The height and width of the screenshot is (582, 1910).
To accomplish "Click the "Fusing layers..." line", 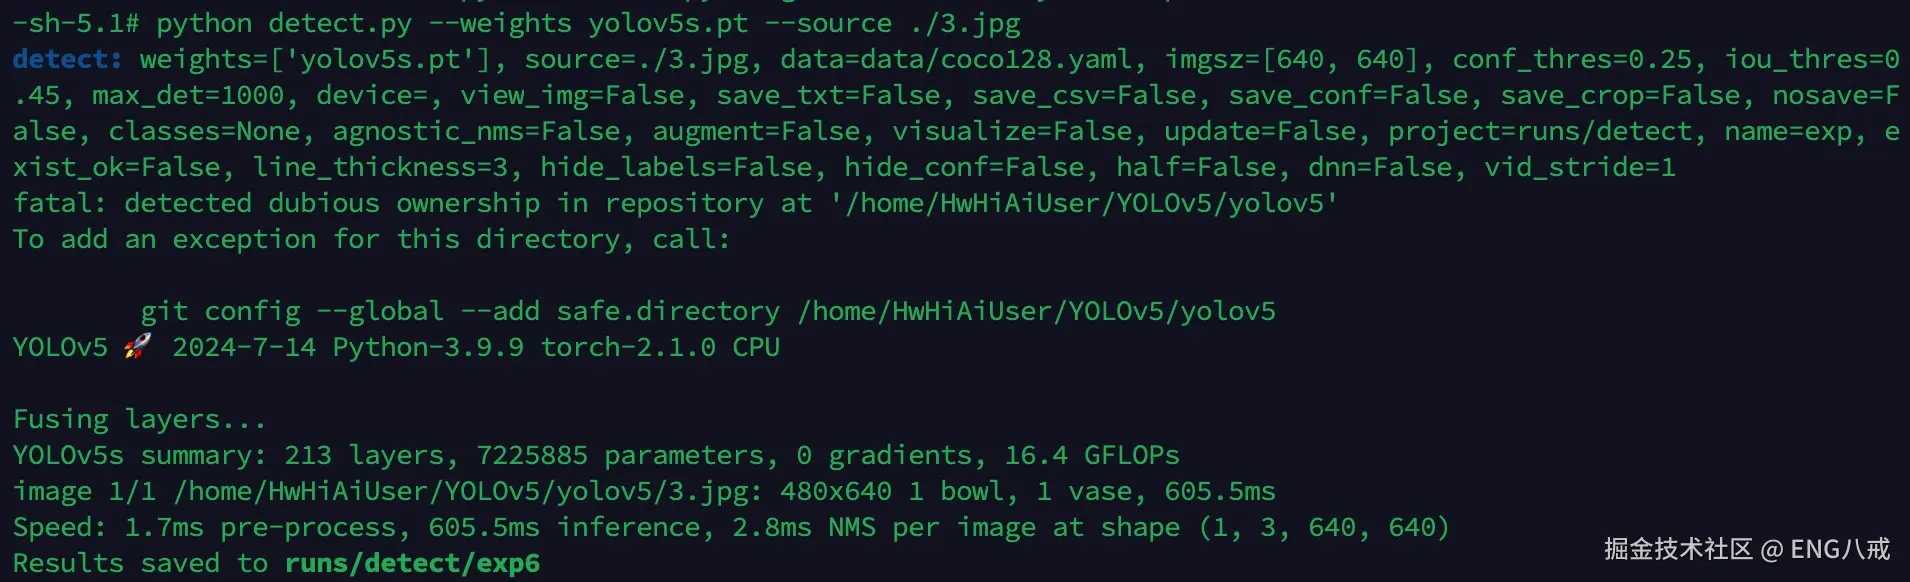I will (139, 419).
